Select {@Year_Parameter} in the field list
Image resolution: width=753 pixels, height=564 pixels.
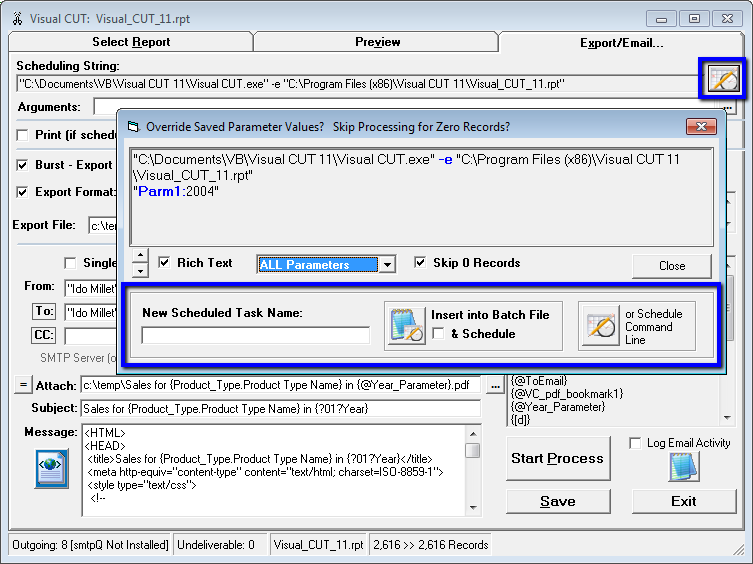click(x=558, y=407)
